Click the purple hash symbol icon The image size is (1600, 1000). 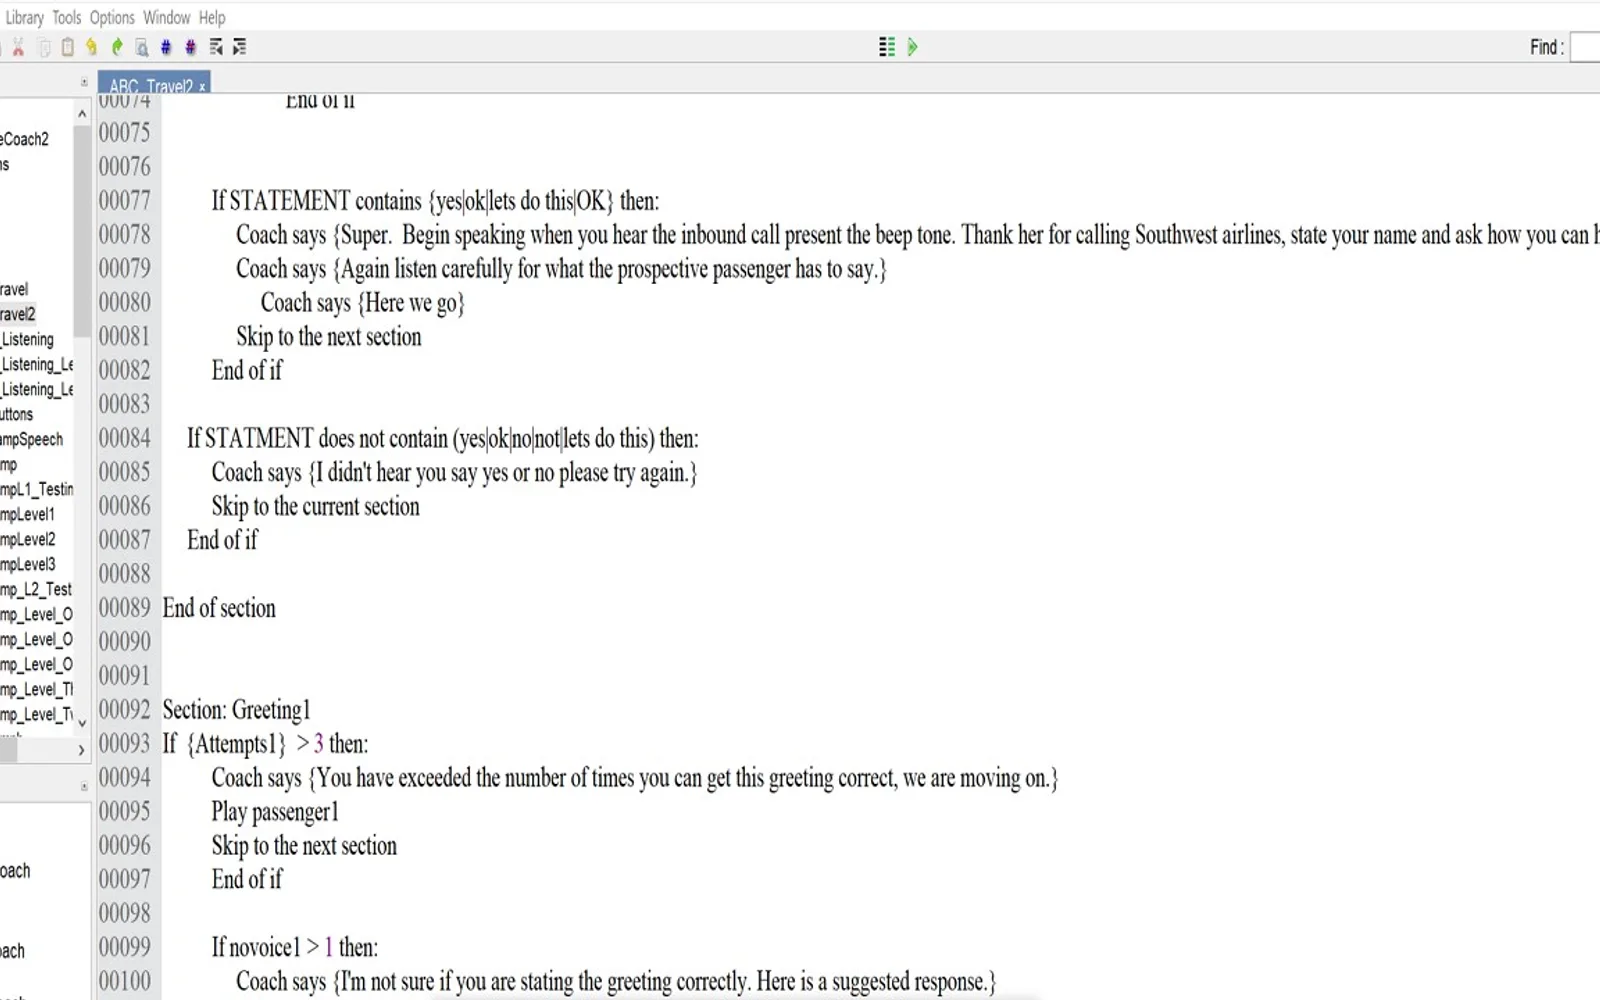(x=190, y=47)
